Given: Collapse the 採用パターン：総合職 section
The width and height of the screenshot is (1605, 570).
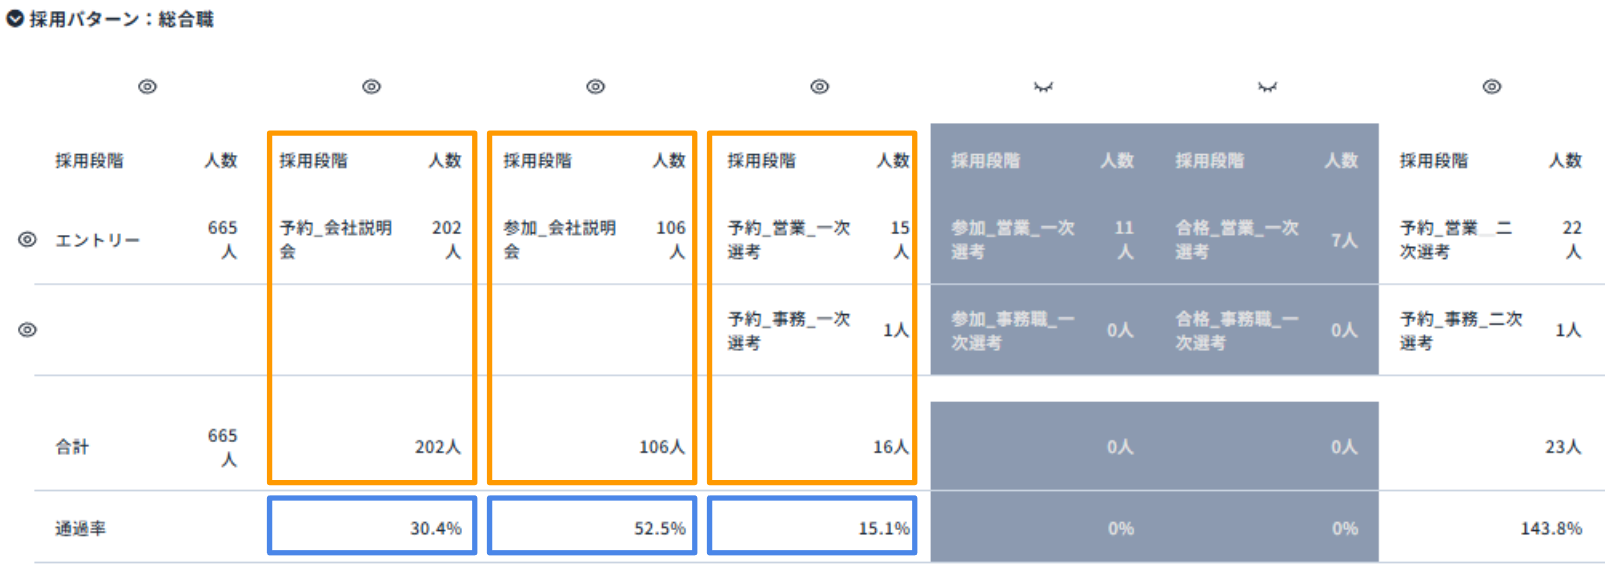Looking at the screenshot, I should pos(15,19).
